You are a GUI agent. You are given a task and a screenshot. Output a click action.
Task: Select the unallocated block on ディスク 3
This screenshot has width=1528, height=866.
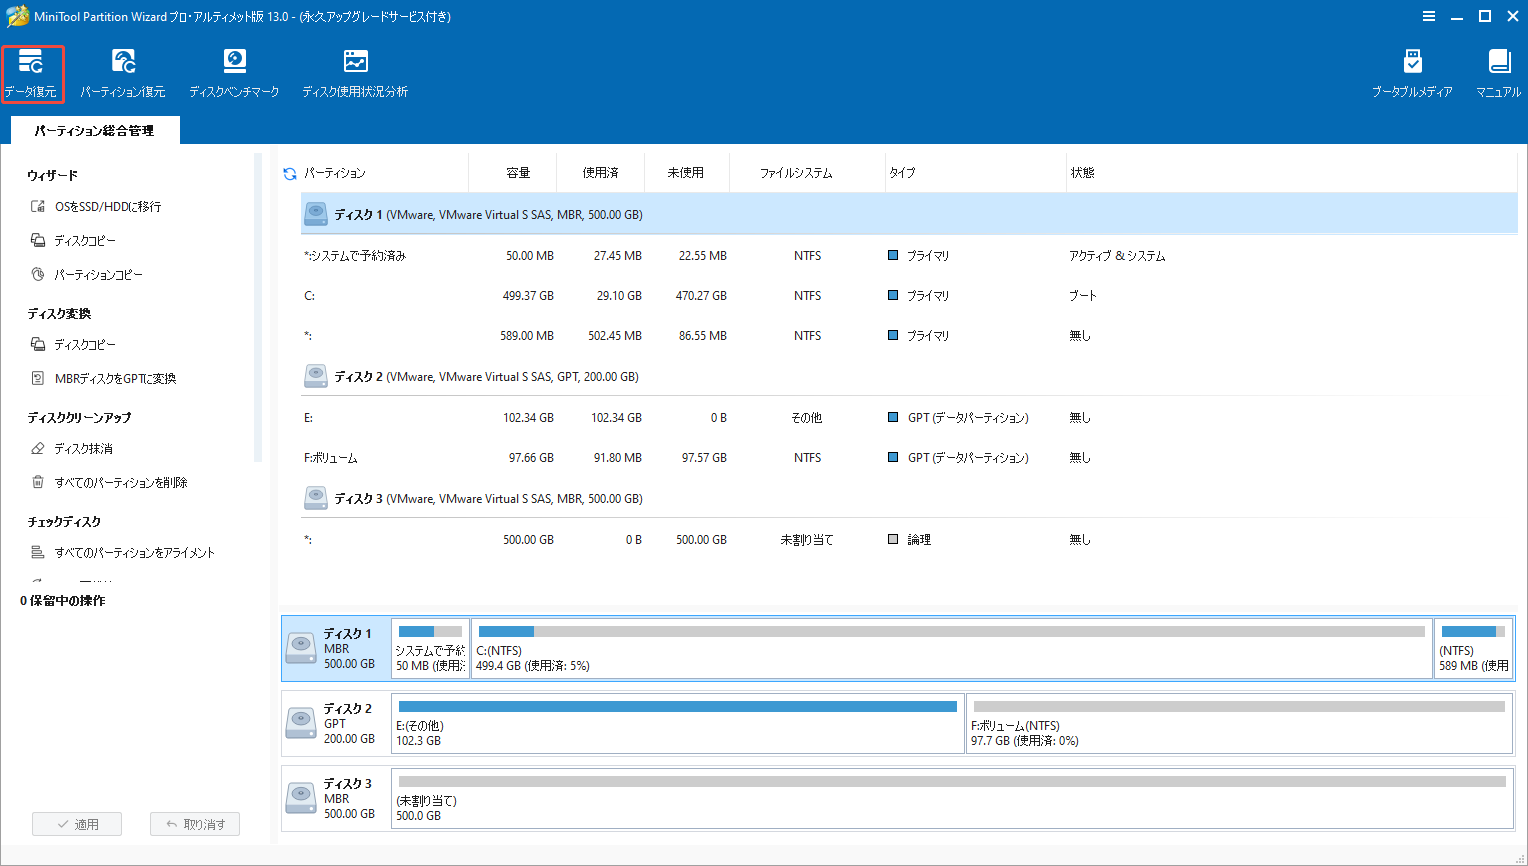pyautogui.click(x=950, y=799)
